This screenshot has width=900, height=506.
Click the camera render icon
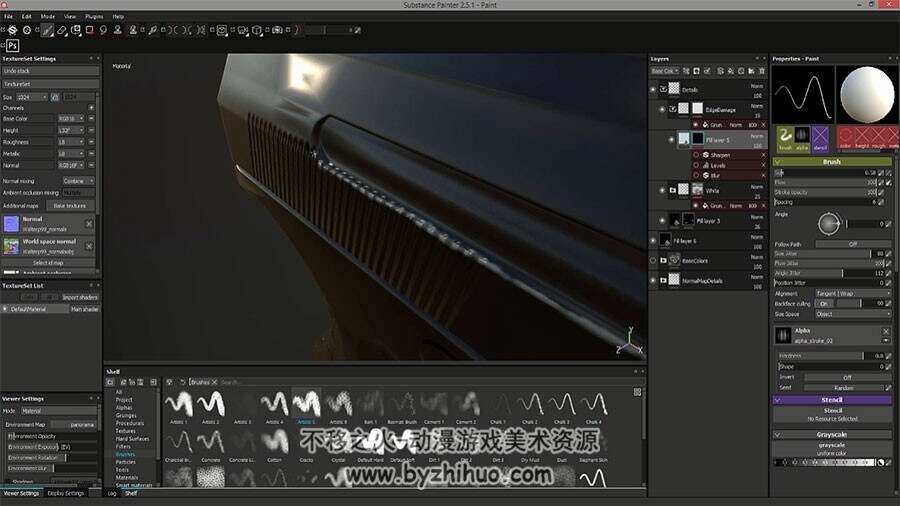point(277,30)
